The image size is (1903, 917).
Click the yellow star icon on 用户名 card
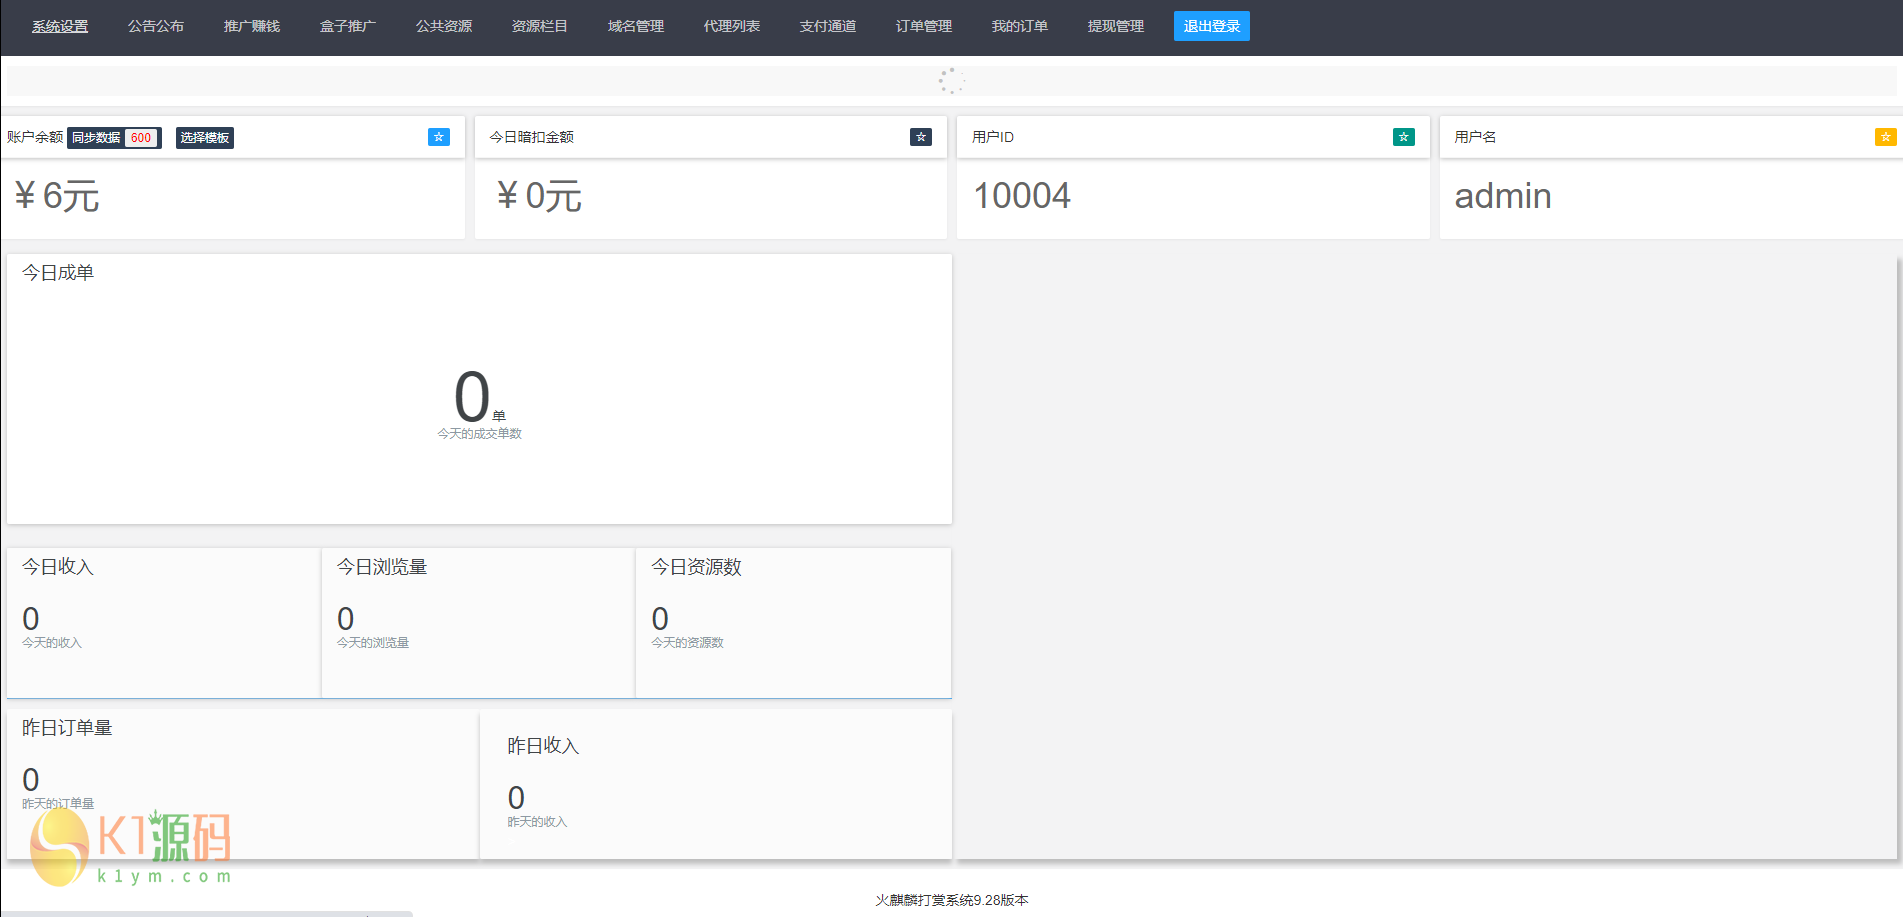[x=1885, y=137]
